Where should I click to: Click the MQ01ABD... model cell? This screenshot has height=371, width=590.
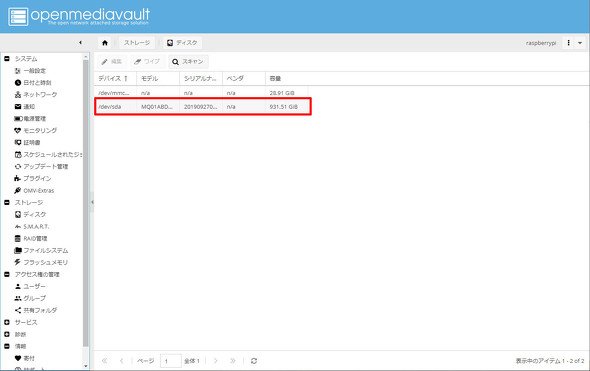click(157, 107)
